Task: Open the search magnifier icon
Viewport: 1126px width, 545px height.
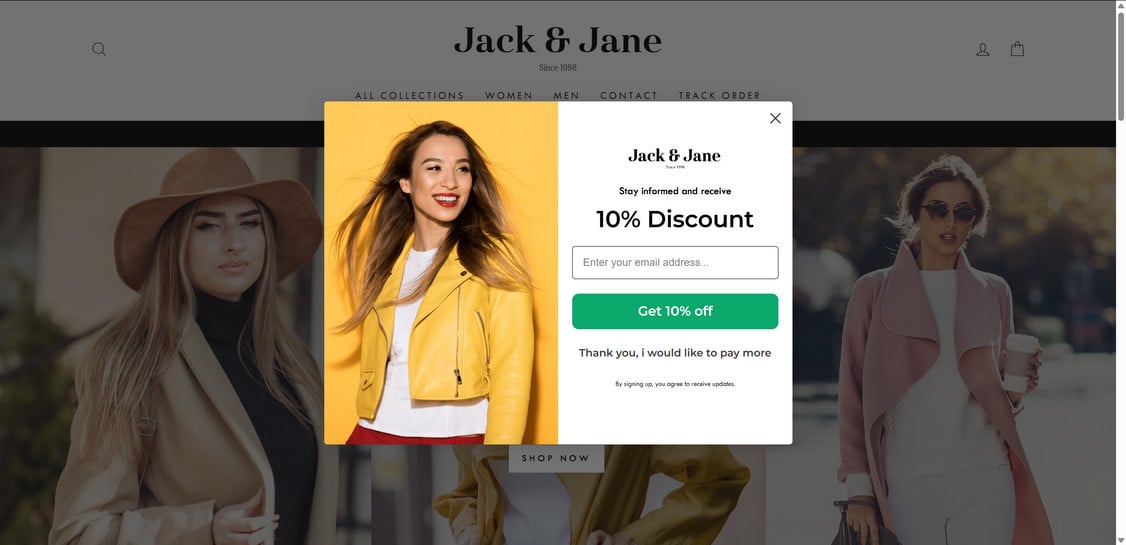Action: (99, 49)
